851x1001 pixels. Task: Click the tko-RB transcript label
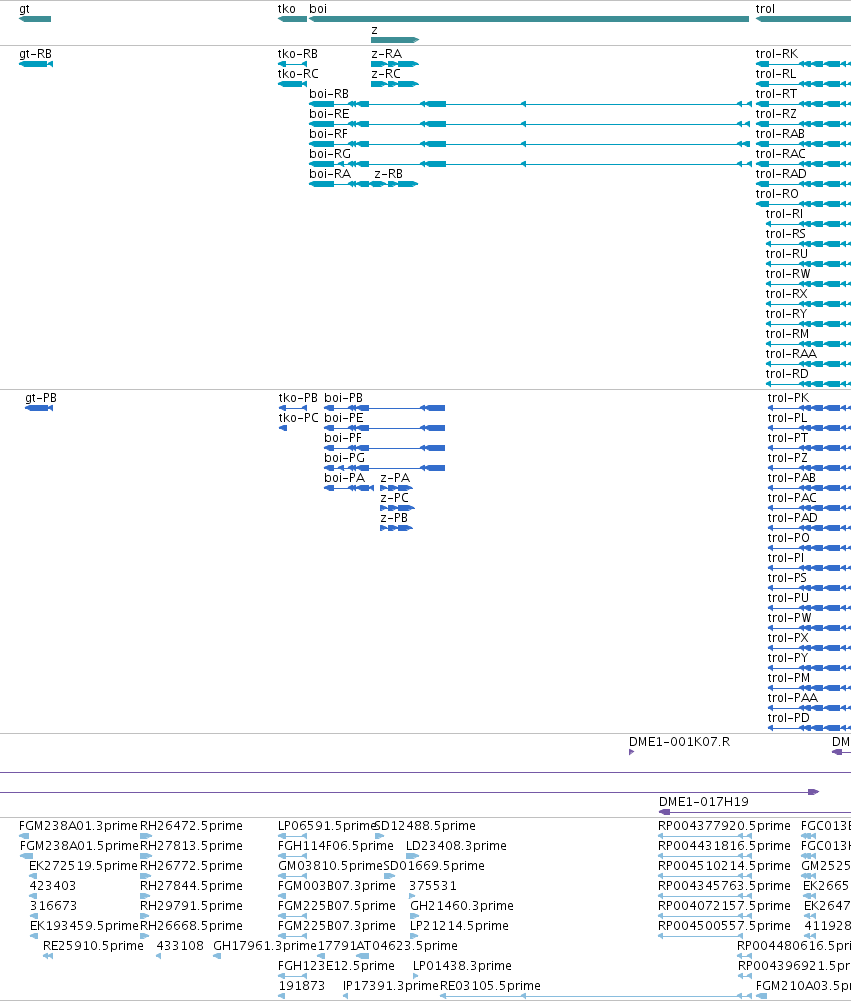[297, 54]
